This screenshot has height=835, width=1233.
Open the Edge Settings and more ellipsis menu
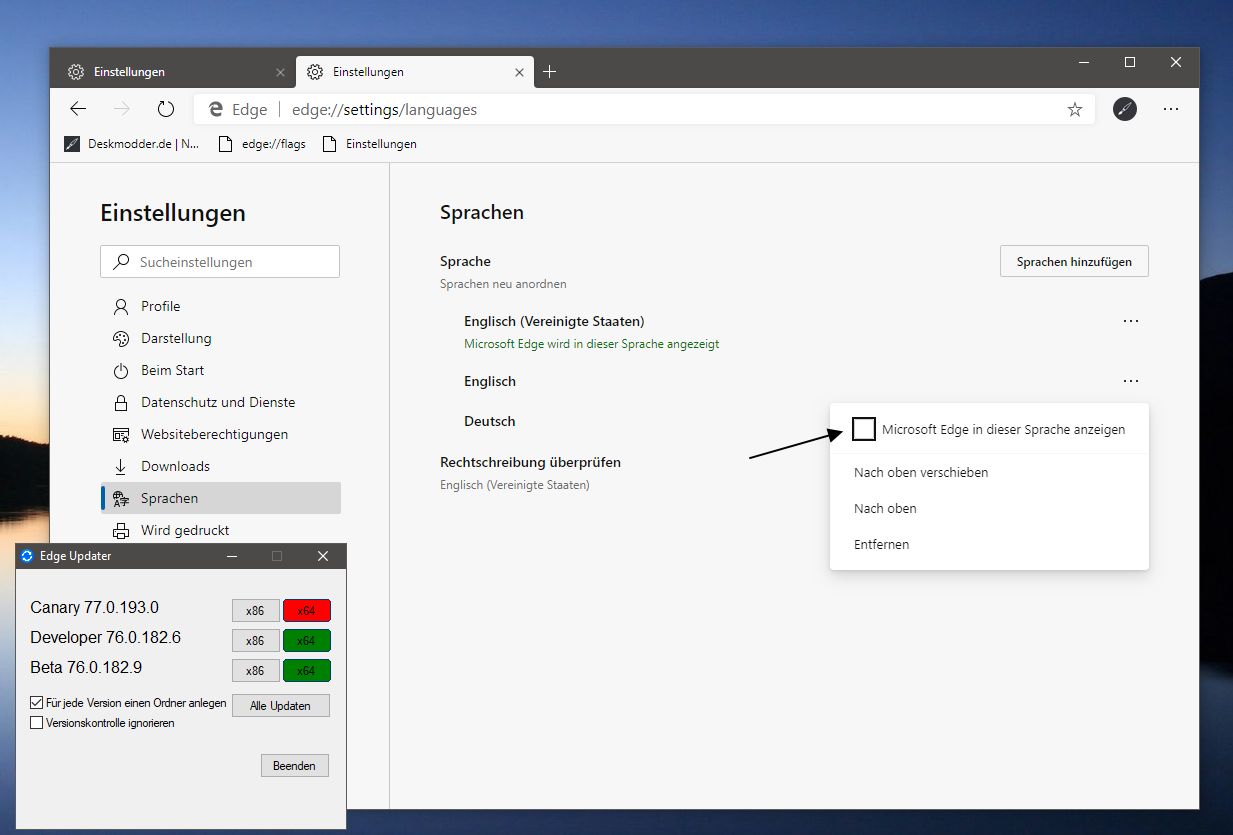(1171, 110)
